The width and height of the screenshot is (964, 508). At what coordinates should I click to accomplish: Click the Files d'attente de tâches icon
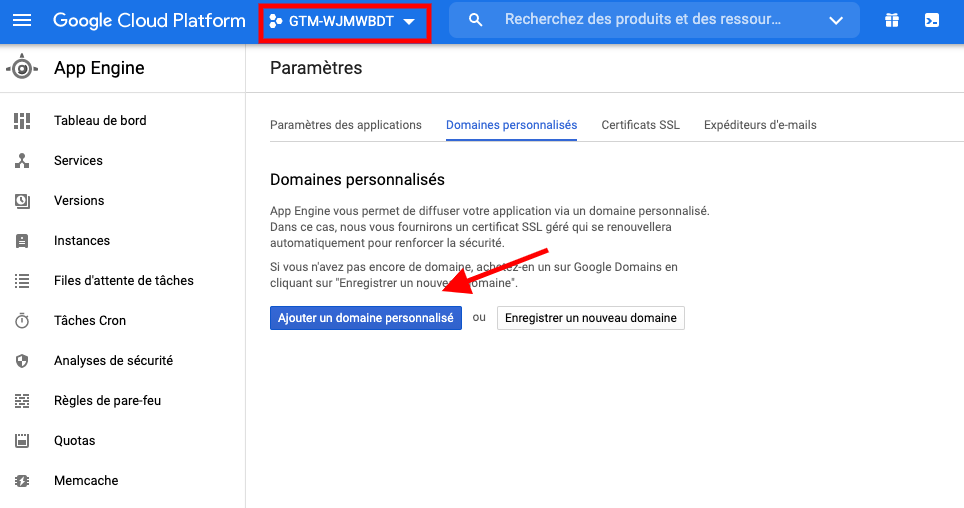click(22, 281)
